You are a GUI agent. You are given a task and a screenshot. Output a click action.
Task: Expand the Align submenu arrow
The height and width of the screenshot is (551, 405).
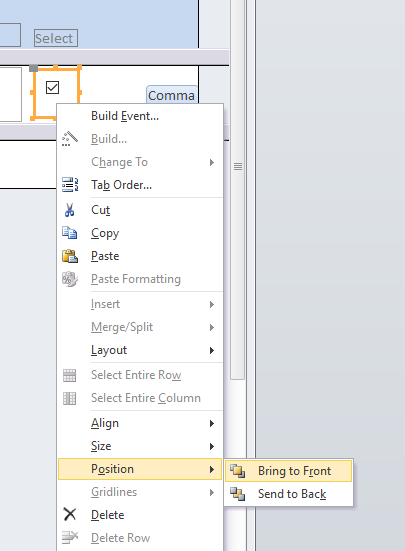pos(211,423)
